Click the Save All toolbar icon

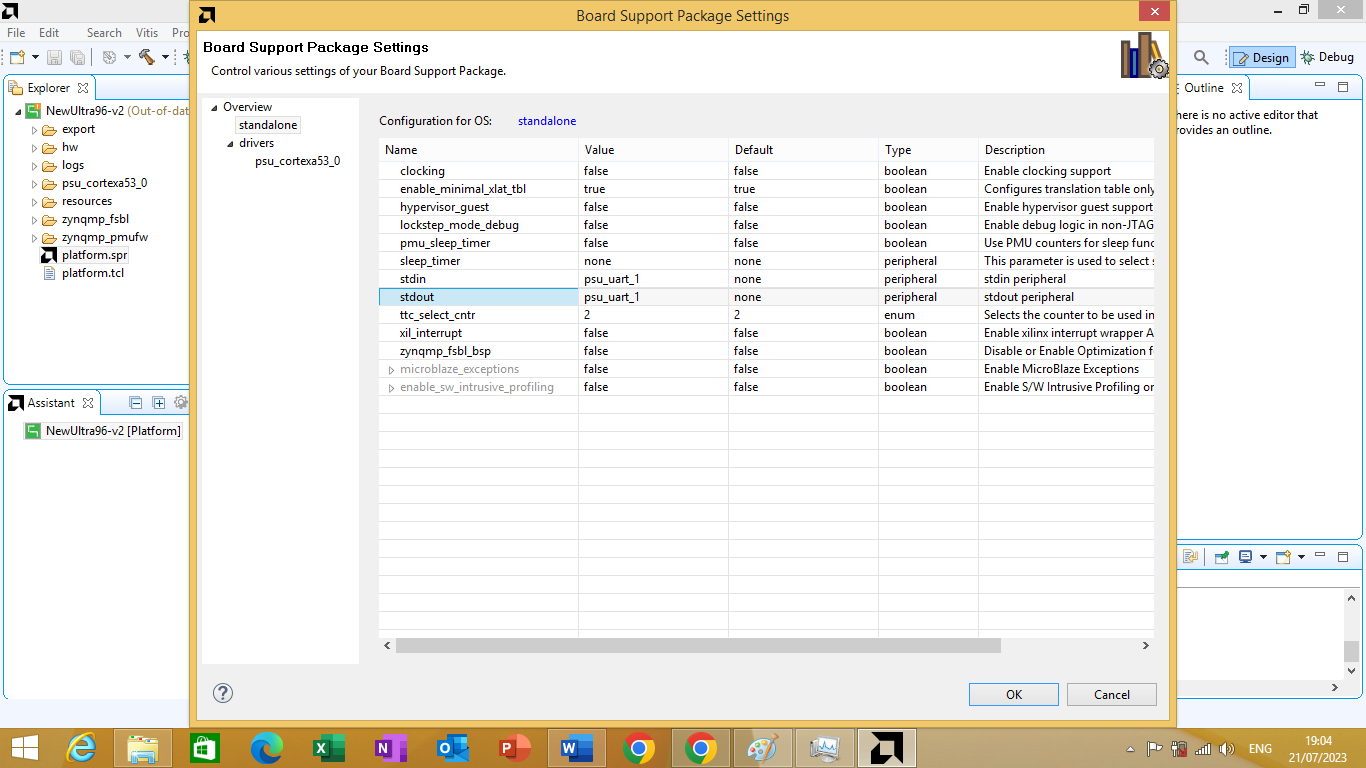pos(76,58)
